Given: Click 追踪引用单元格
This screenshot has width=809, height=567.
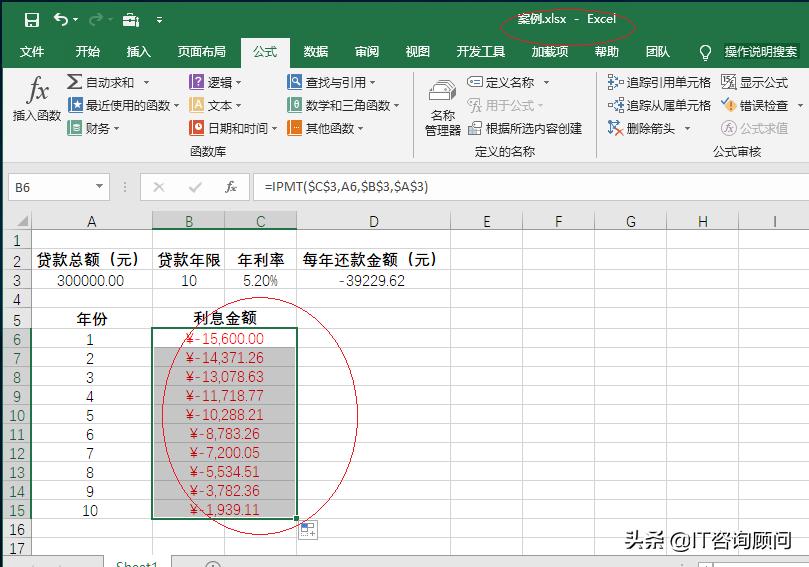Looking at the screenshot, I should [x=659, y=83].
